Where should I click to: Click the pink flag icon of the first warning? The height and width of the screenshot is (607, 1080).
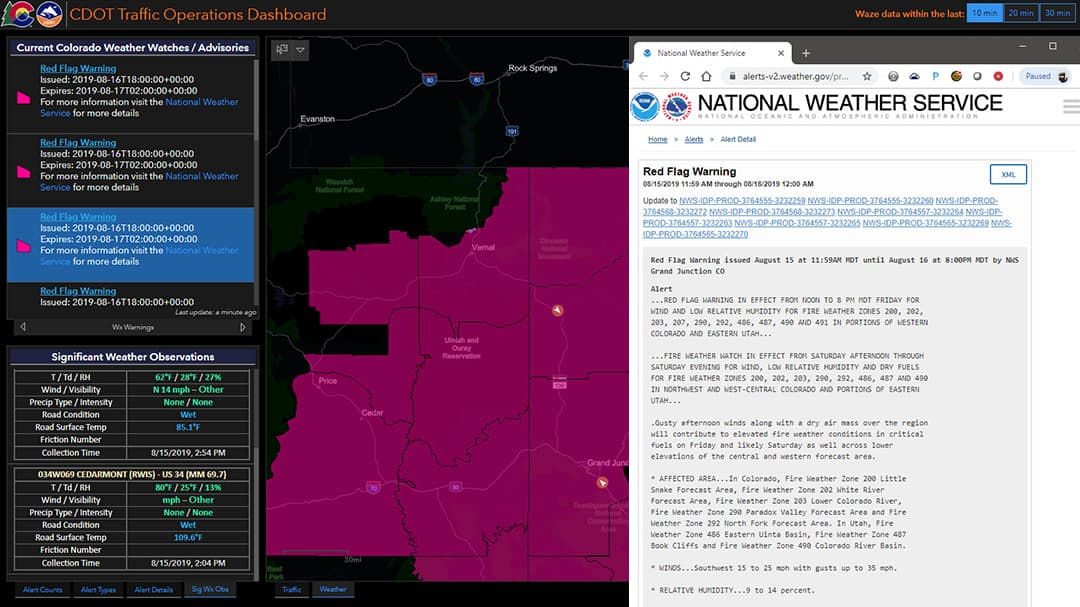24,97
